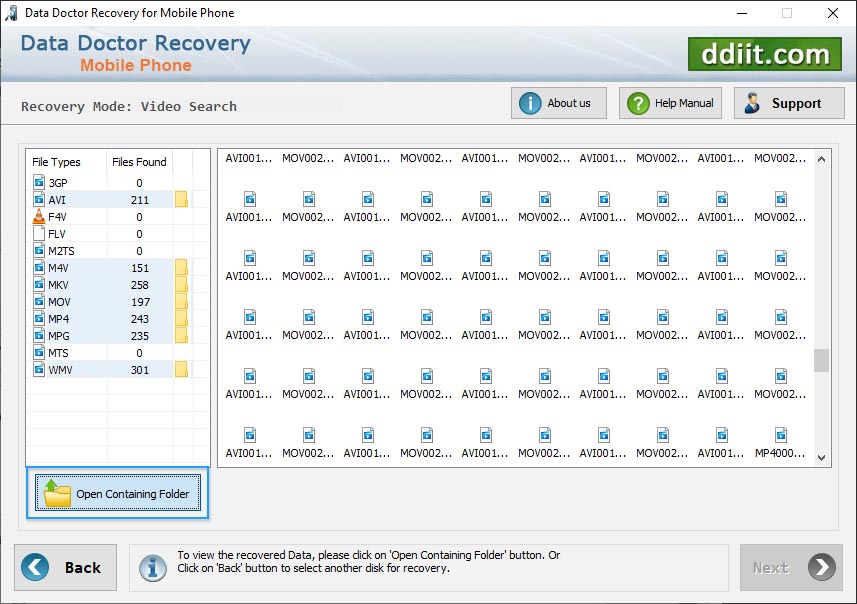This screenshot has width=857, height=604.
Task: Click the Support person icon
Action: pyautogui.click(x=753, y=102)
